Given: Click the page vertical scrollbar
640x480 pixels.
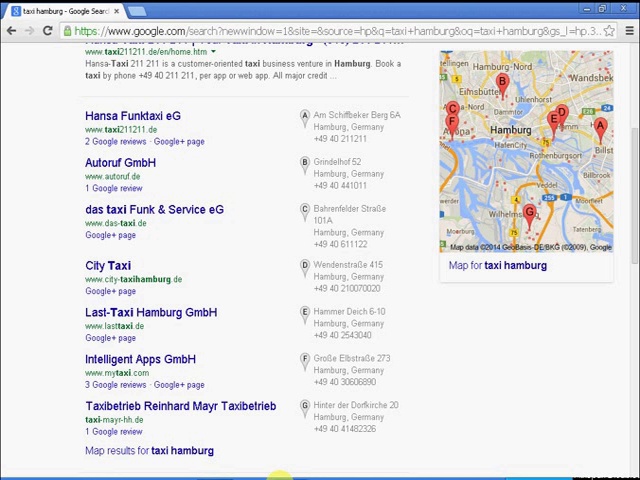Looking at the screenshot, I should 635,250.
